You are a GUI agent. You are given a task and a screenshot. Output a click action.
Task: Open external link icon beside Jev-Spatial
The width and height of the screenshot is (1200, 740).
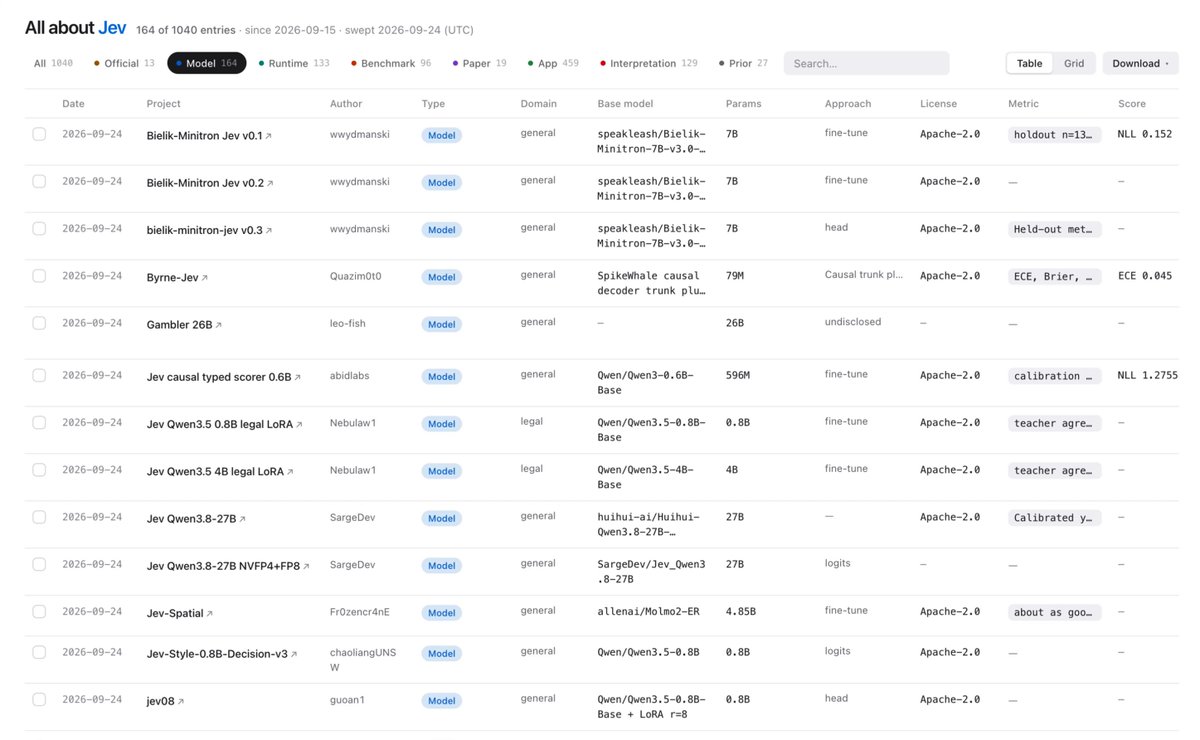(x=209, y=614)
